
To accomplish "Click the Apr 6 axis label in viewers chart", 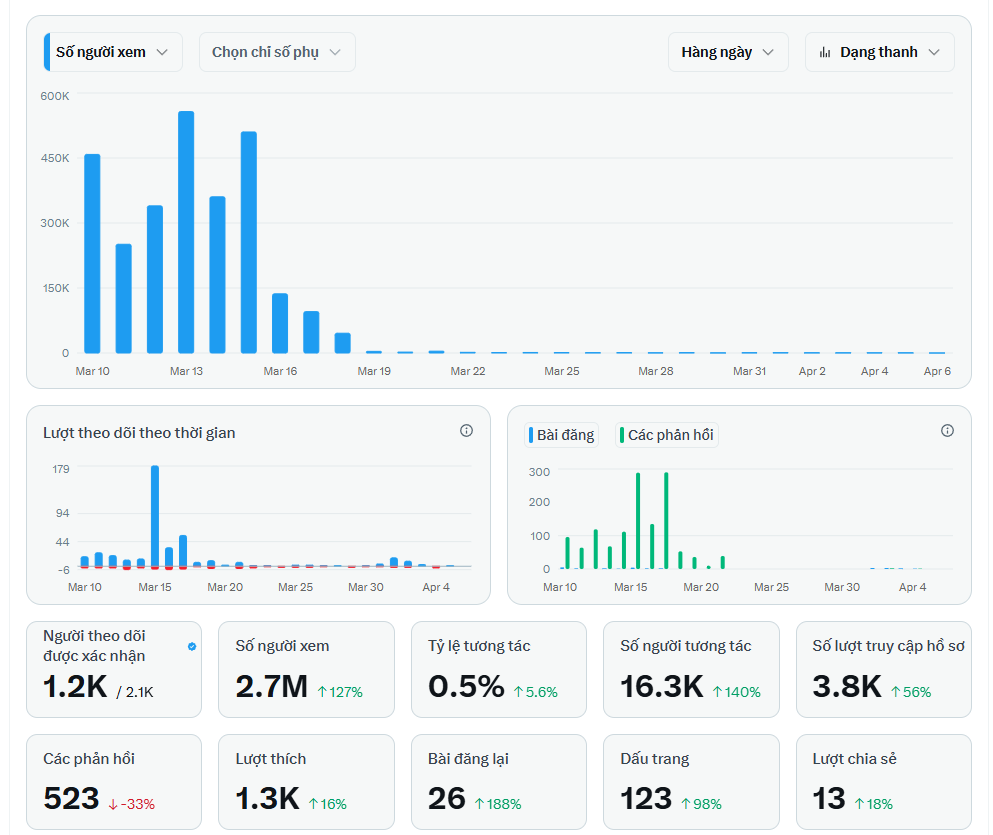I will click(x=937, y=371).
